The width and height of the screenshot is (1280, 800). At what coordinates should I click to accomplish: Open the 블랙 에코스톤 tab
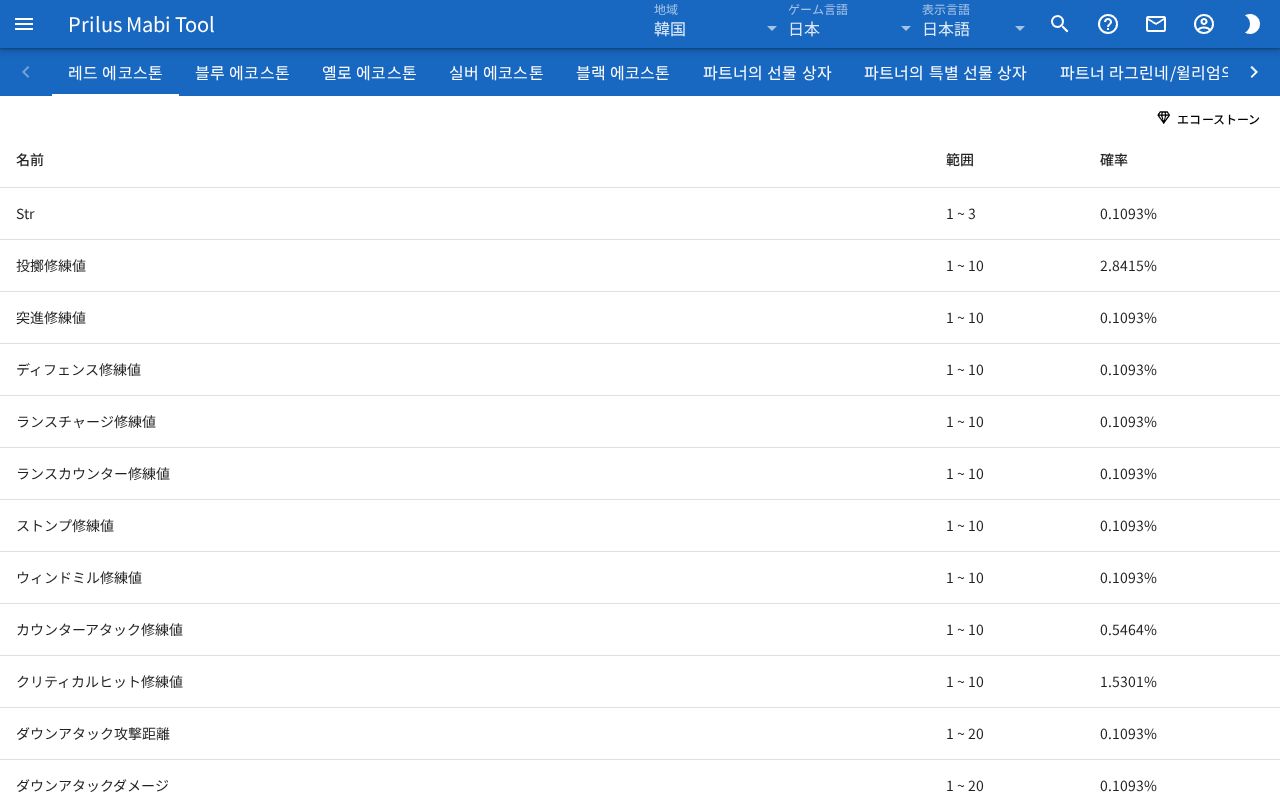pos(623,72)
